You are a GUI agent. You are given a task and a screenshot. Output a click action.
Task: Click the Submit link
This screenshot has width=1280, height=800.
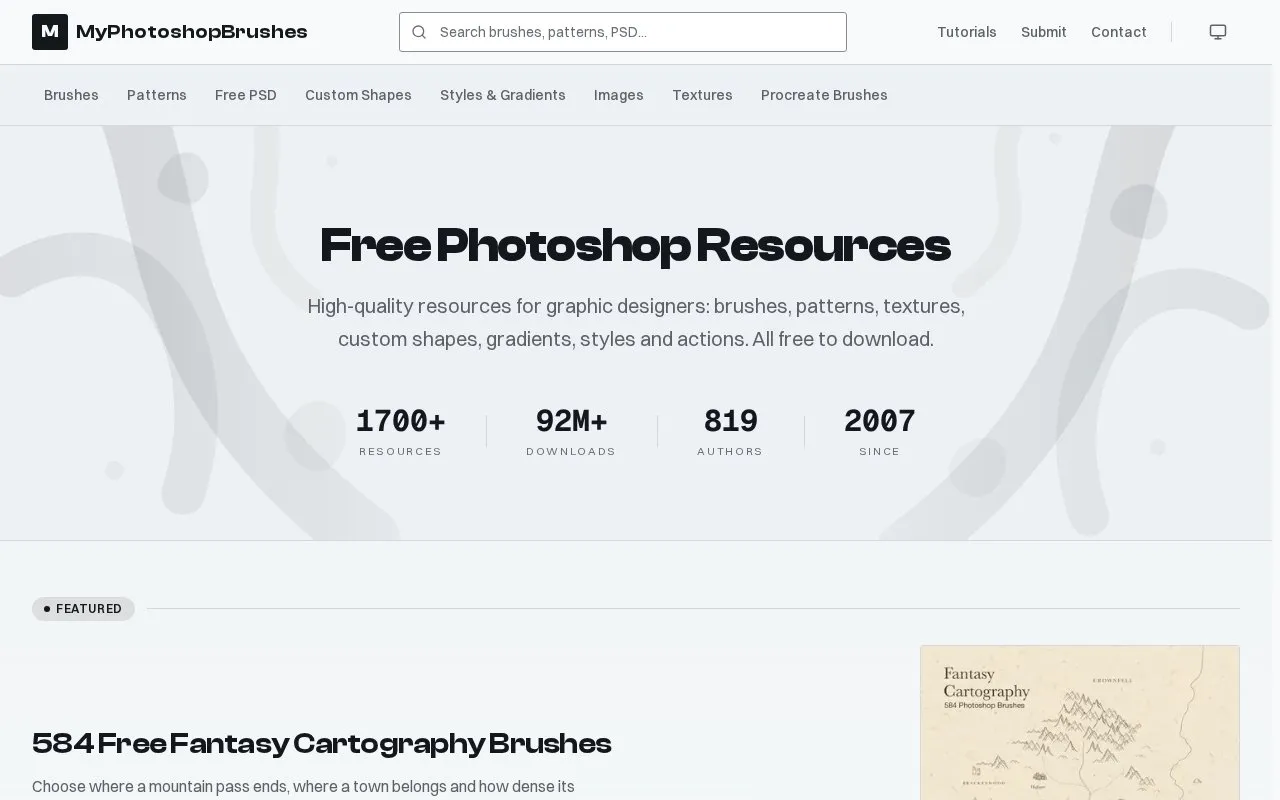pos(1044,32)
